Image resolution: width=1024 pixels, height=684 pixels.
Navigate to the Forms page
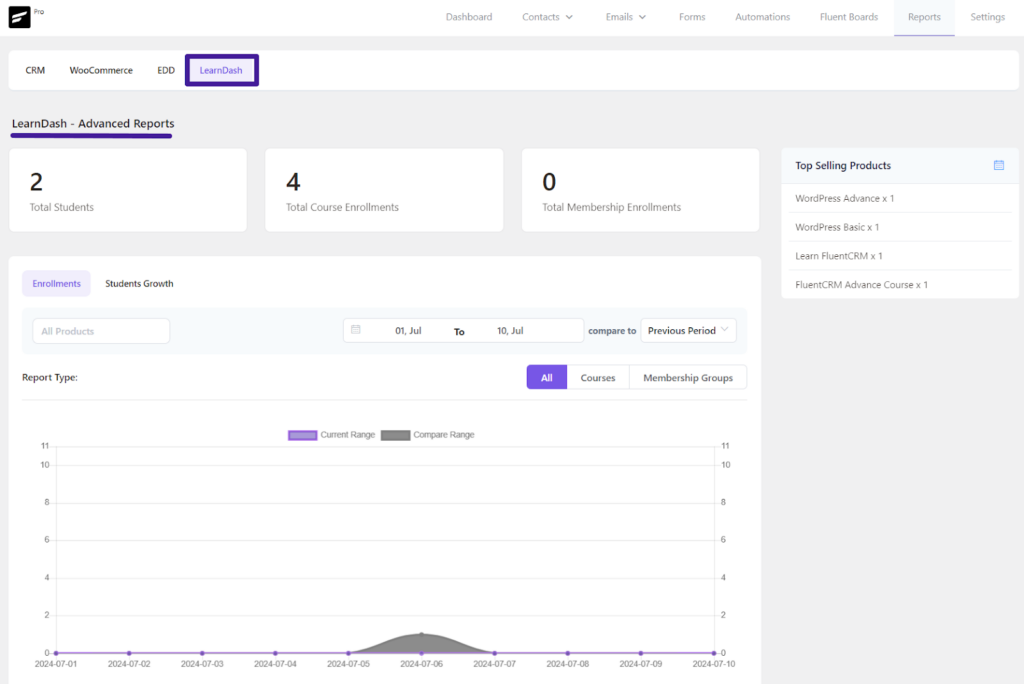(691, 17)
